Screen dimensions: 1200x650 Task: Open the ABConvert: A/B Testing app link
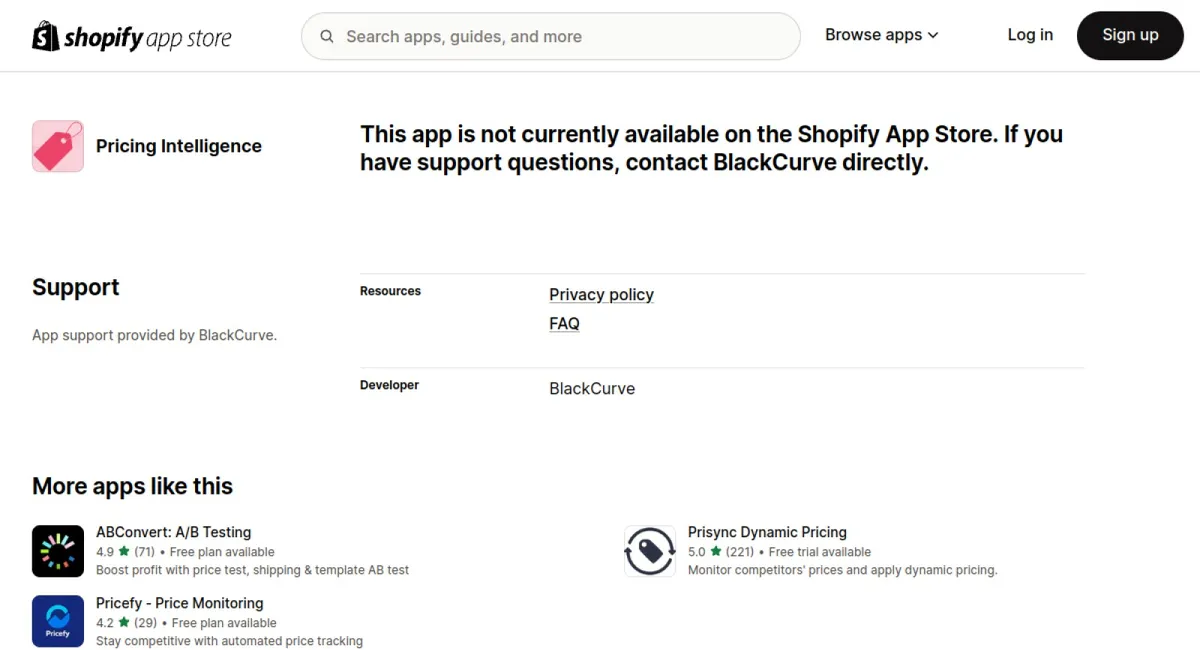(x=173, y=532)
